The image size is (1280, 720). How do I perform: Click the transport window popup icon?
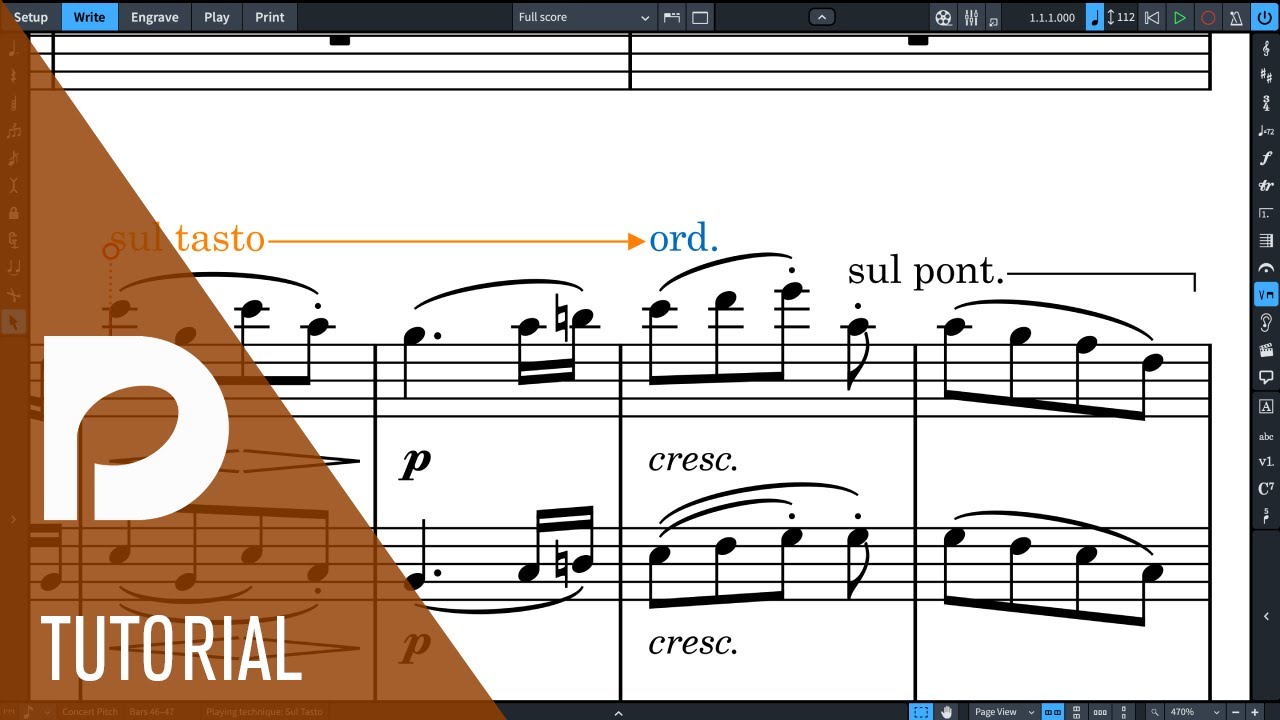click(x=993, y=19)
